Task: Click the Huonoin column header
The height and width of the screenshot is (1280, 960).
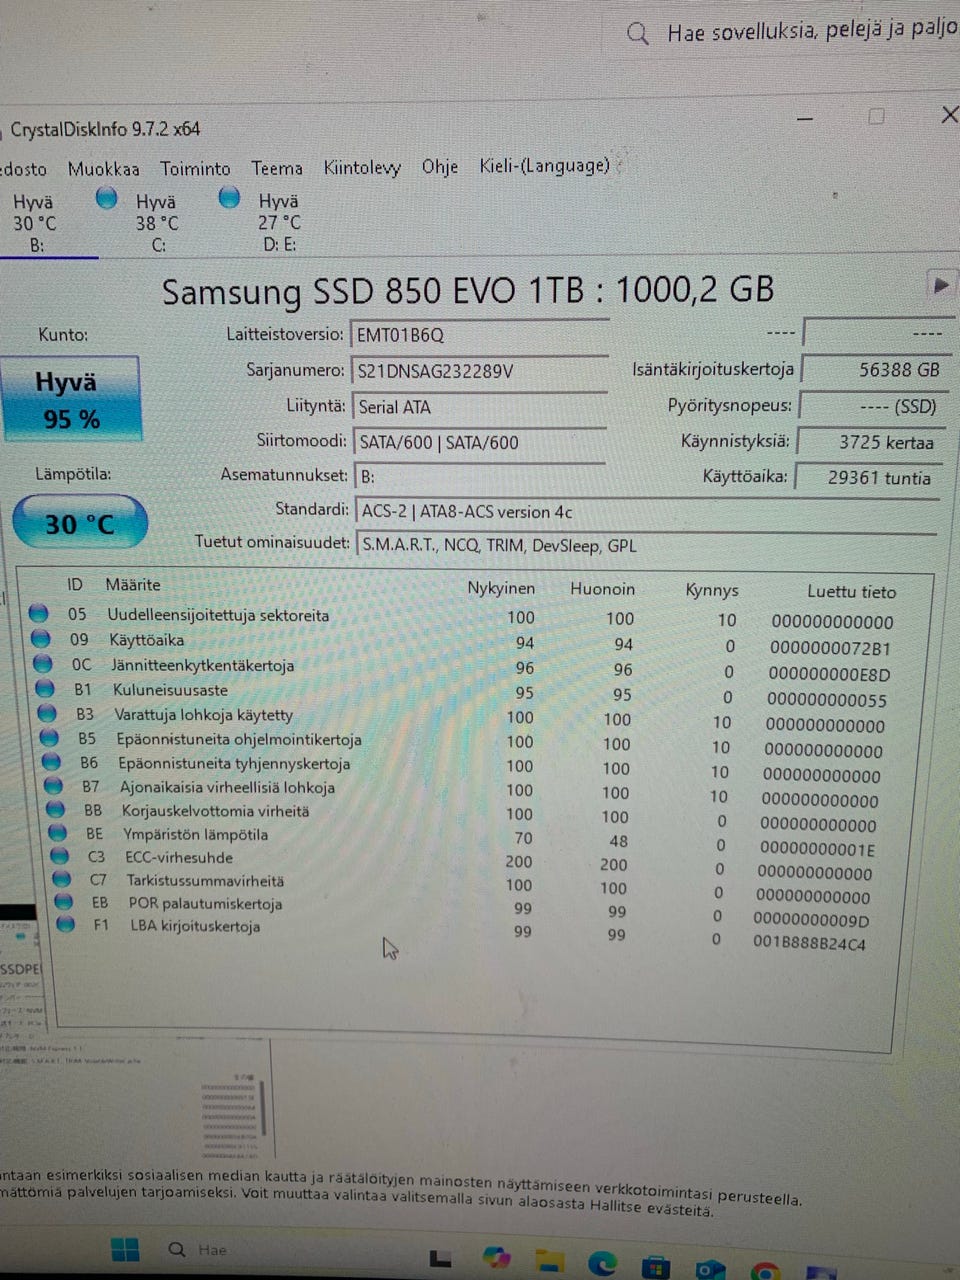Action: coord(603,588)
